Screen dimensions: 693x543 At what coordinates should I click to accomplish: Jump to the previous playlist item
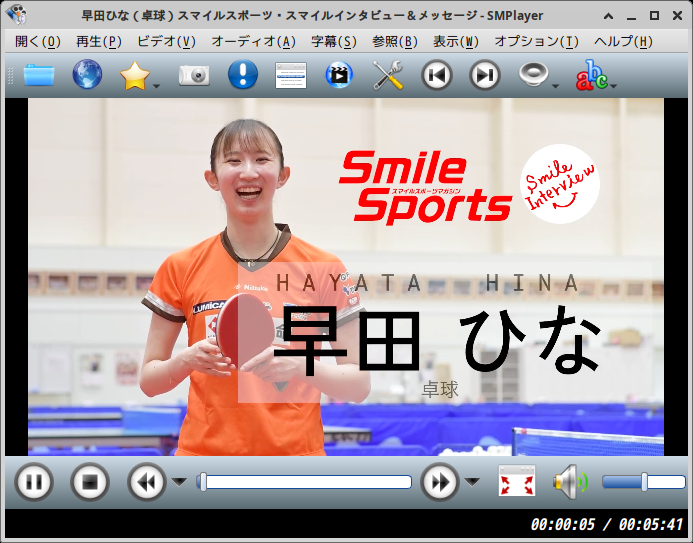click(x=436, y=75)
